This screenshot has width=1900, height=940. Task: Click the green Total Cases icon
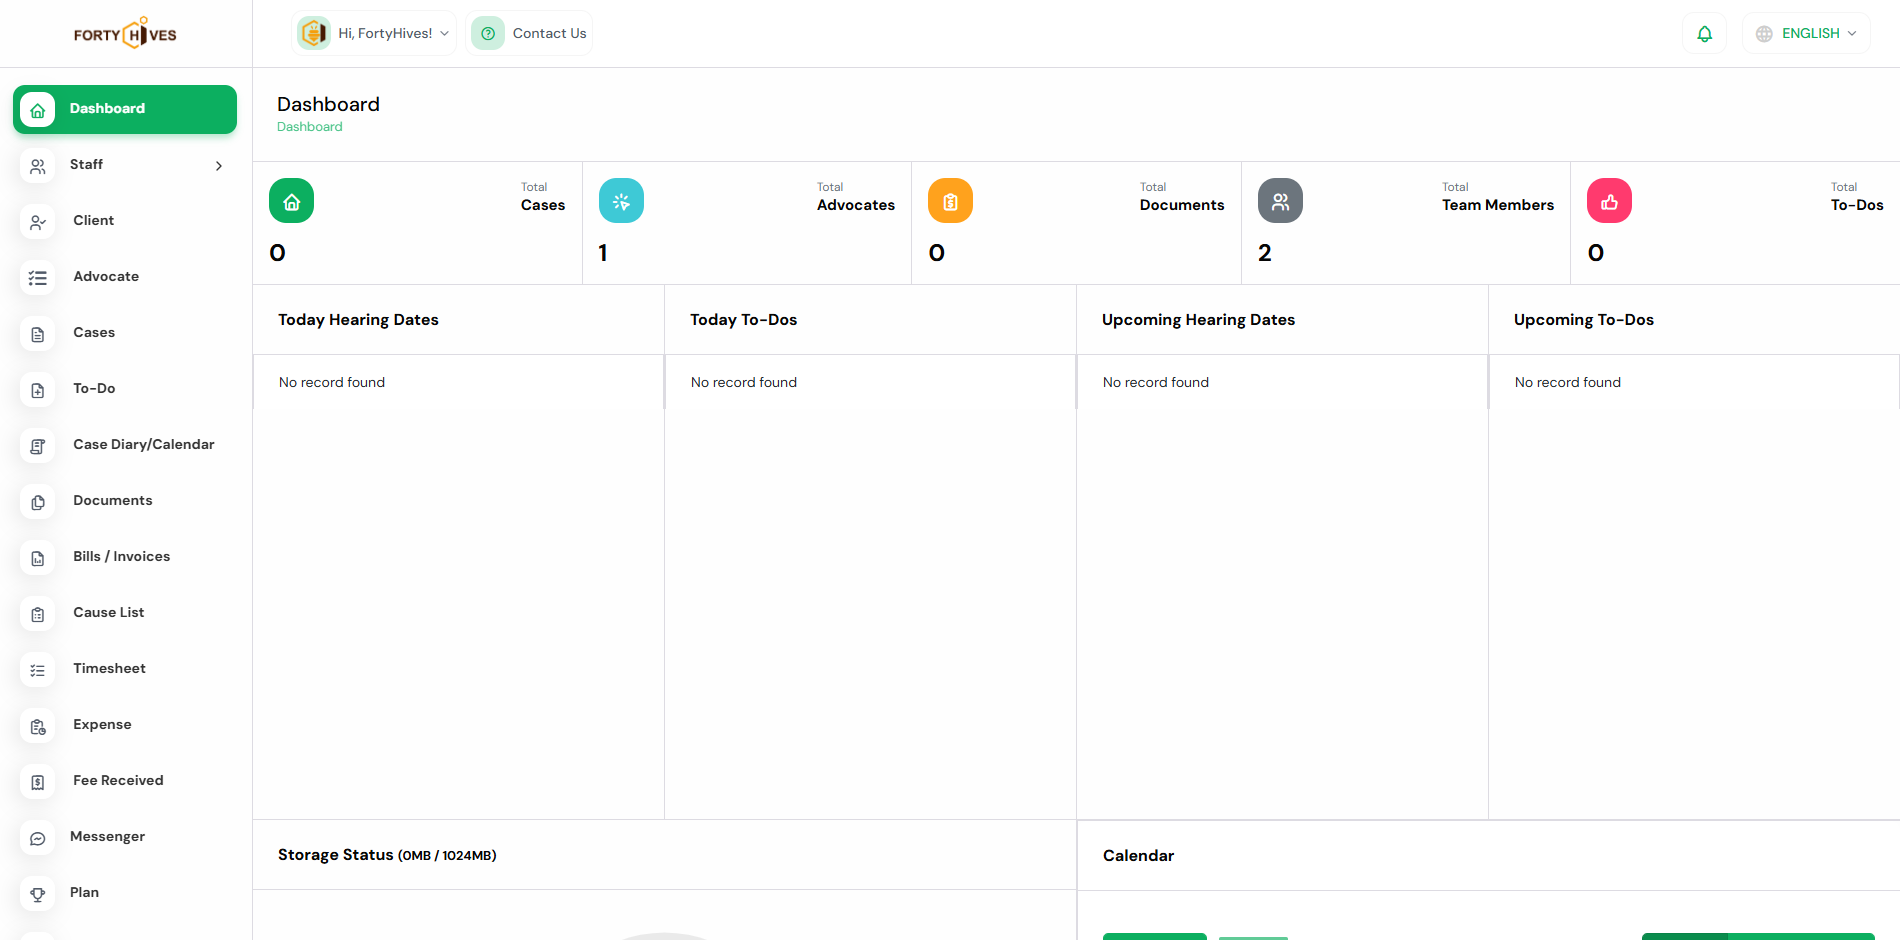point(291,201)
